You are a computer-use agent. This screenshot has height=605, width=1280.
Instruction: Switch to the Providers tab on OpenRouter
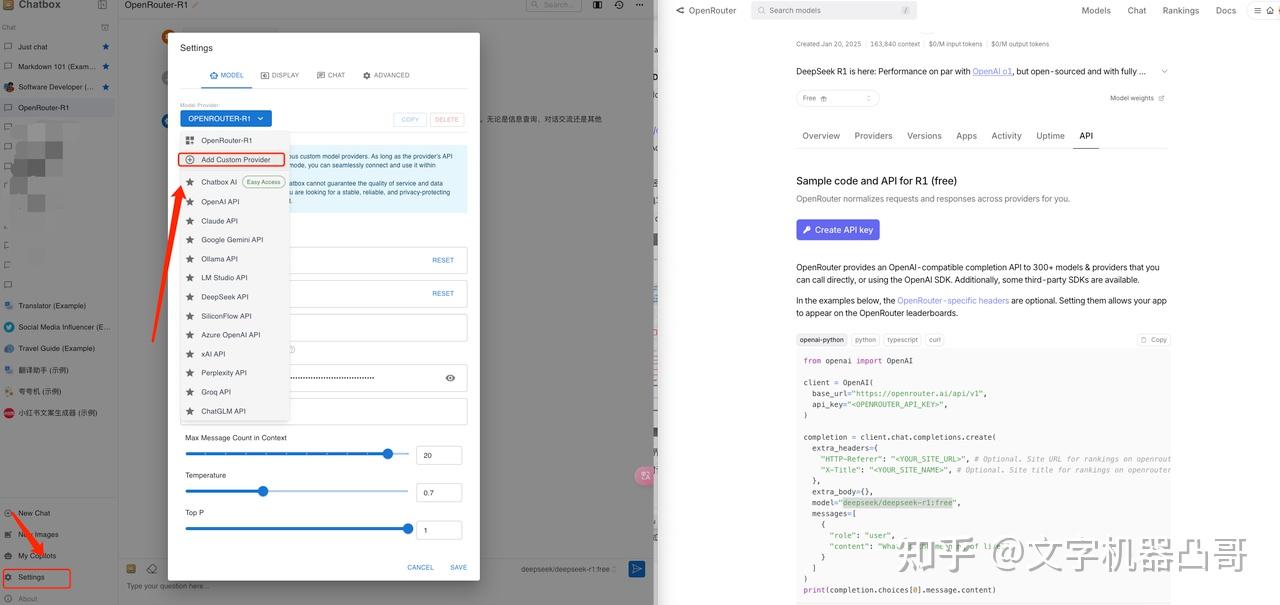pos(873,135)
